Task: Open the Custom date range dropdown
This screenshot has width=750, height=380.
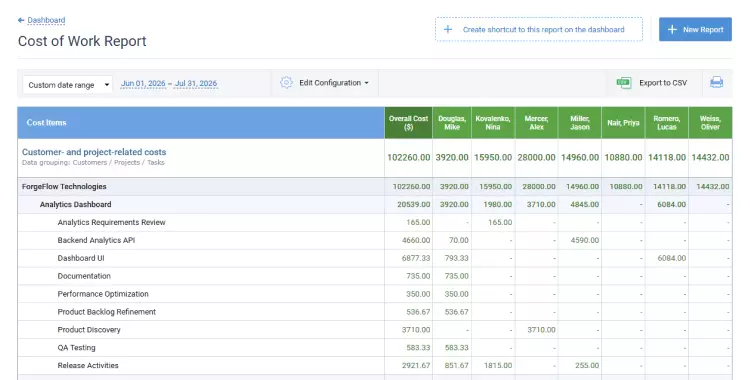Action: coord(67,85)
